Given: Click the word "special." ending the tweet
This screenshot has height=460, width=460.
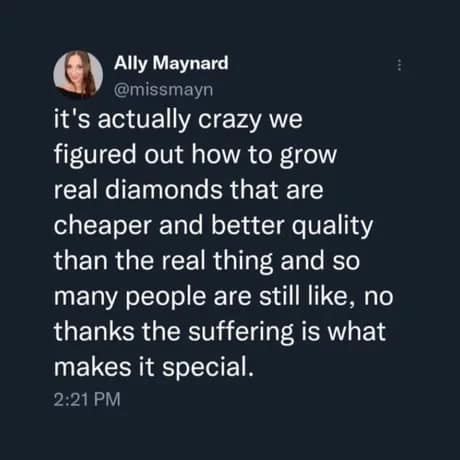Looking at the screenshot, I should coord(208,367).
